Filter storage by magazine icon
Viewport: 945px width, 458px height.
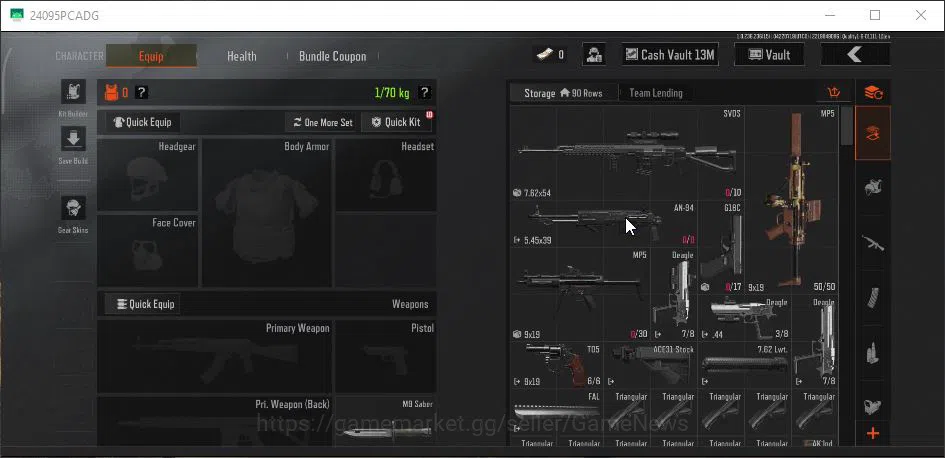tap(873, 298)
